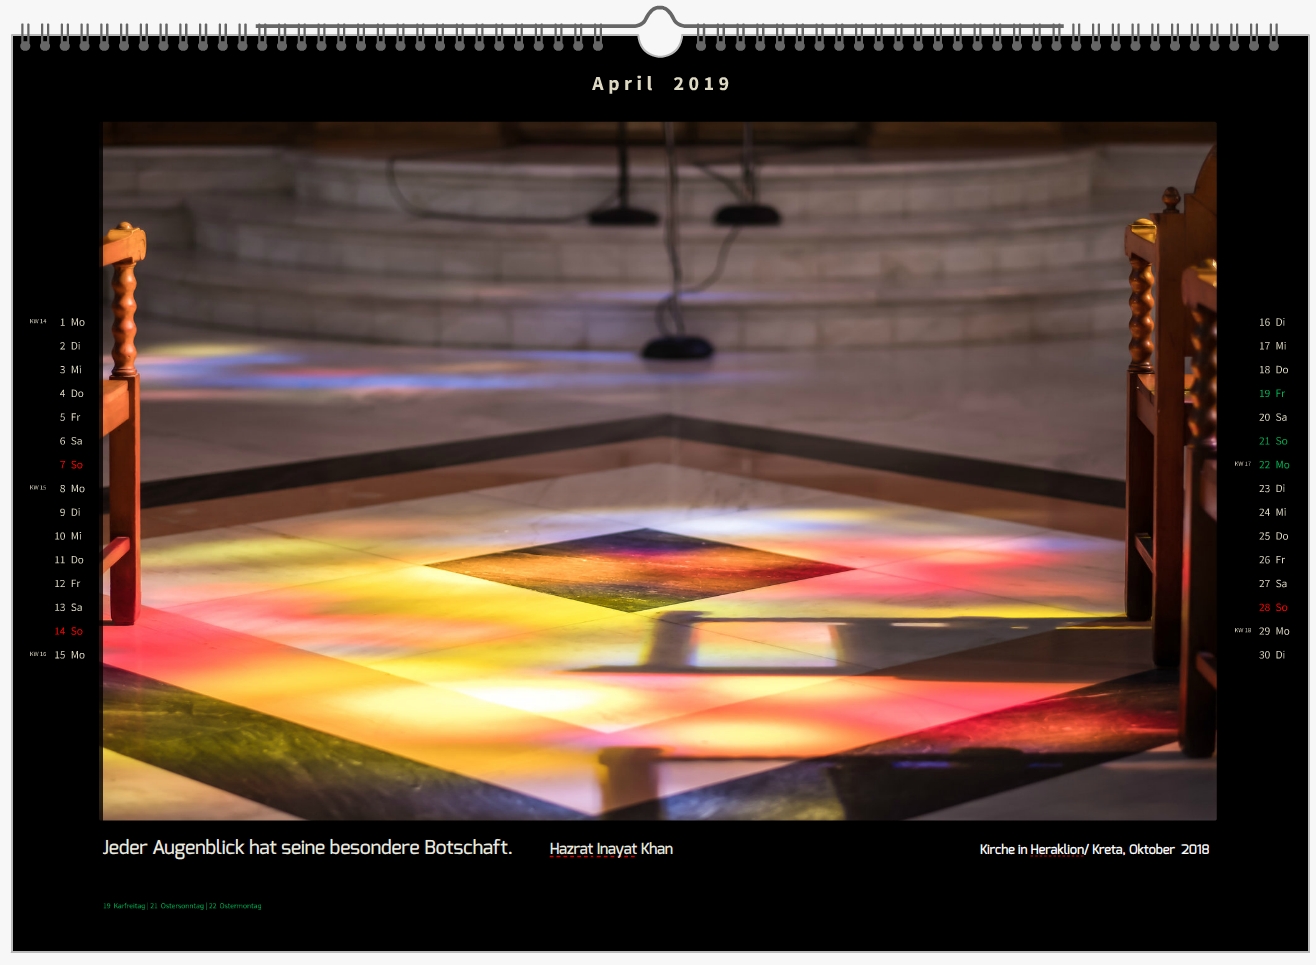This screenshot has width=1316, height=965.
Task: Click calendar day '1 Mo'
Action: click(x=72, y=322)
